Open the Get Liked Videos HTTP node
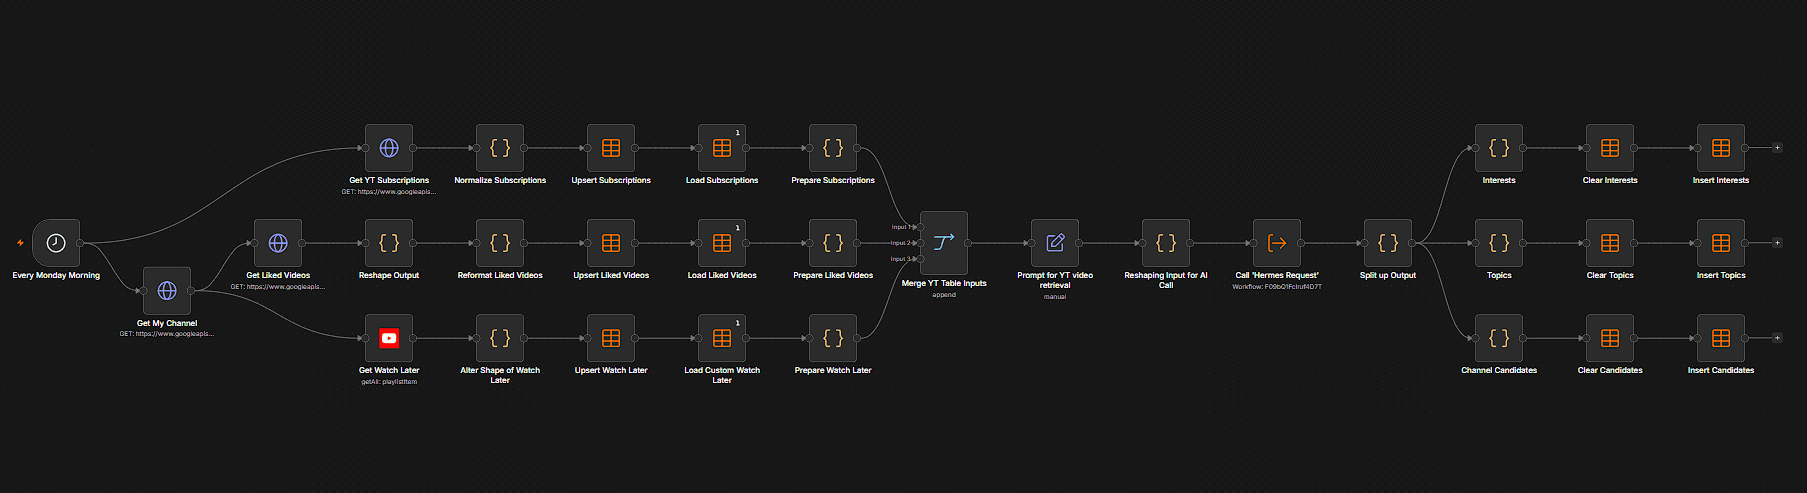 (278, 243)
